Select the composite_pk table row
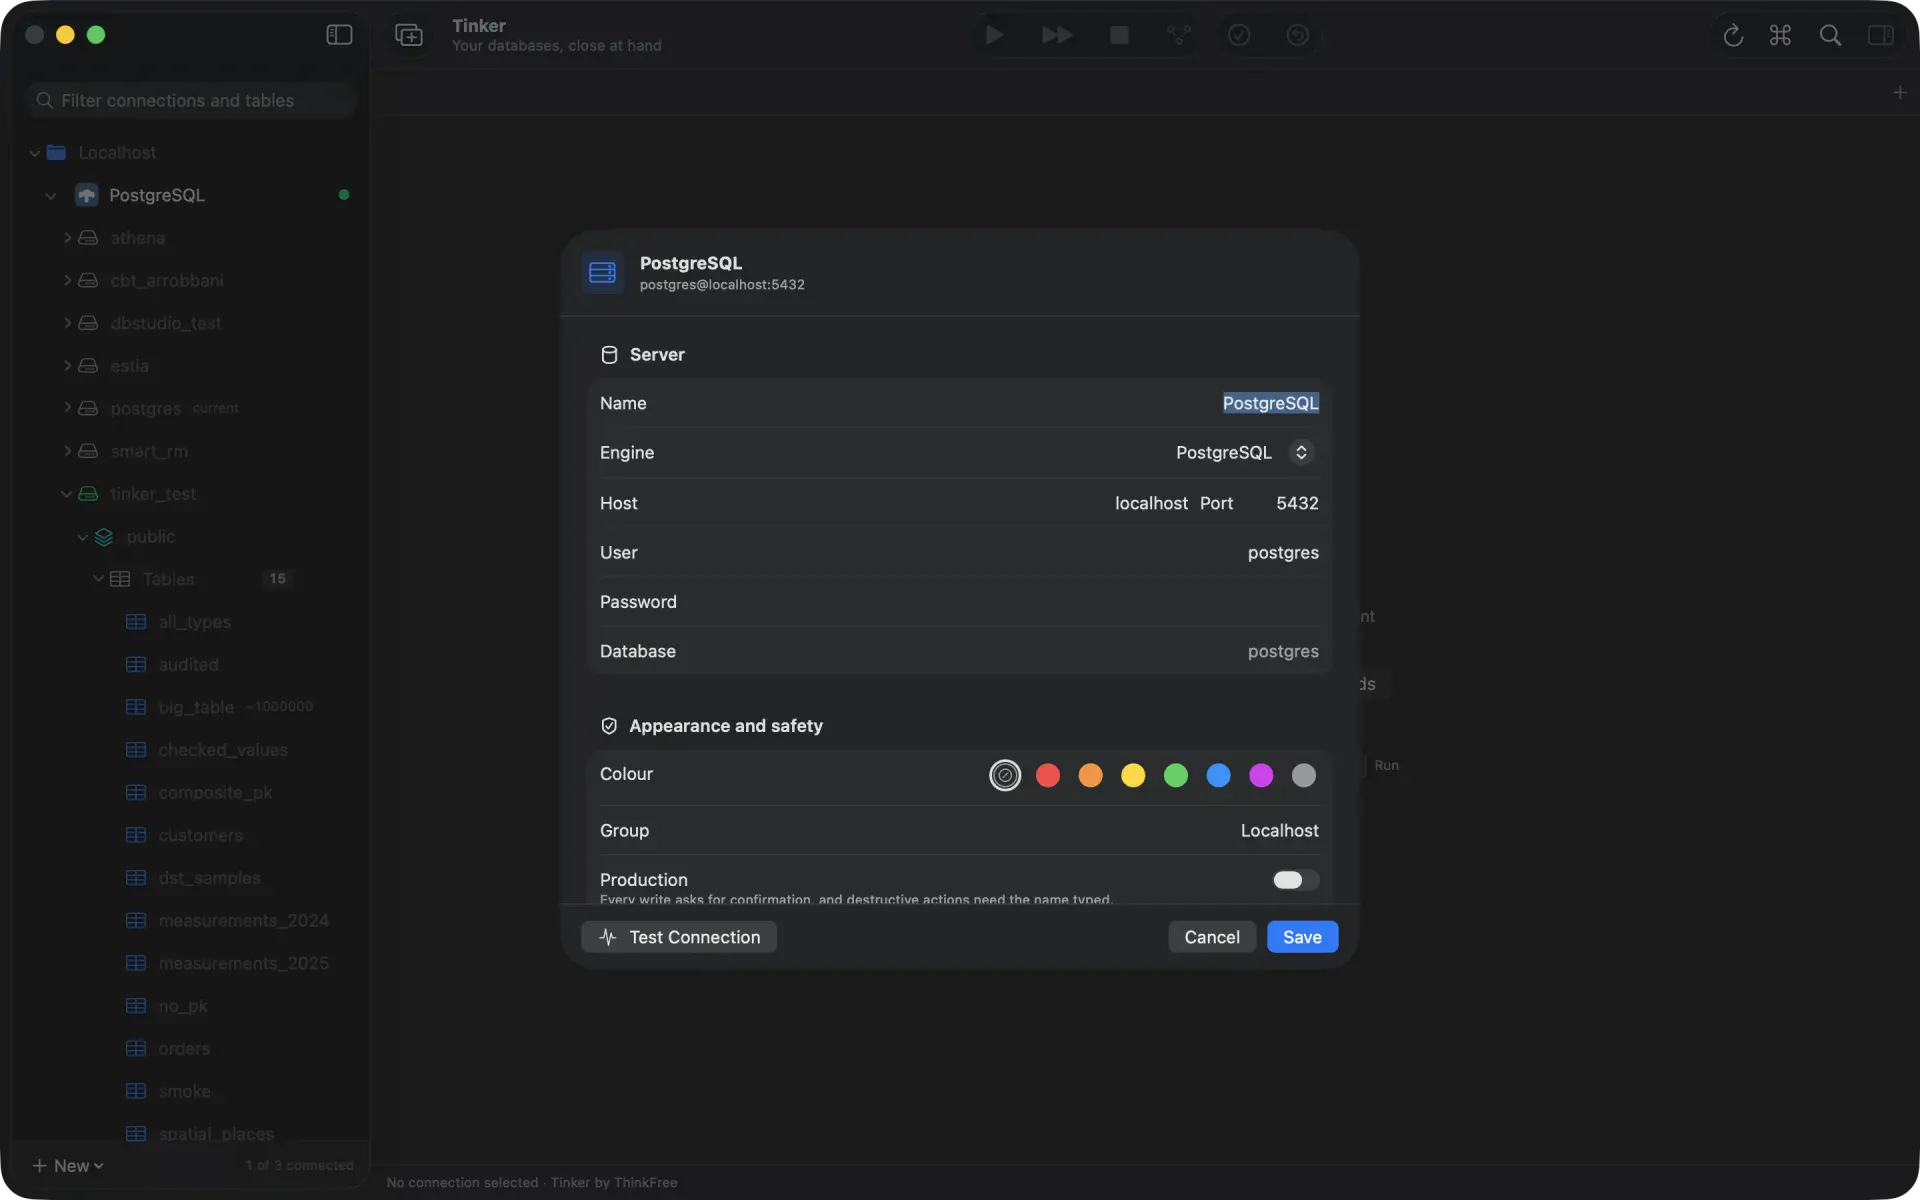The image size is (1920, 1200). [190, 792]
